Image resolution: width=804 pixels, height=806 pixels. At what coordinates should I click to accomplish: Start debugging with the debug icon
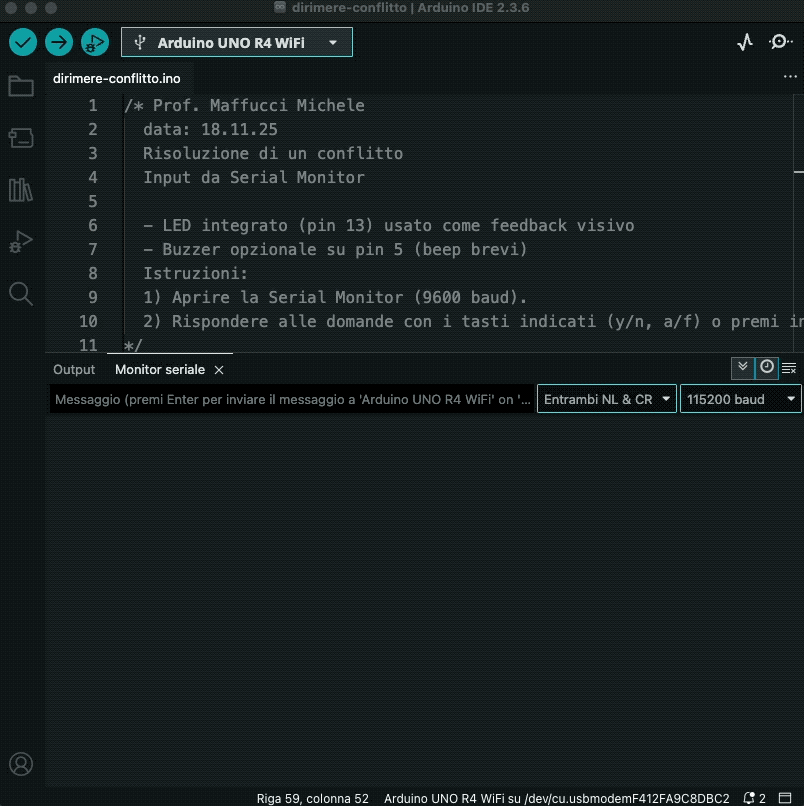[95, 42]
